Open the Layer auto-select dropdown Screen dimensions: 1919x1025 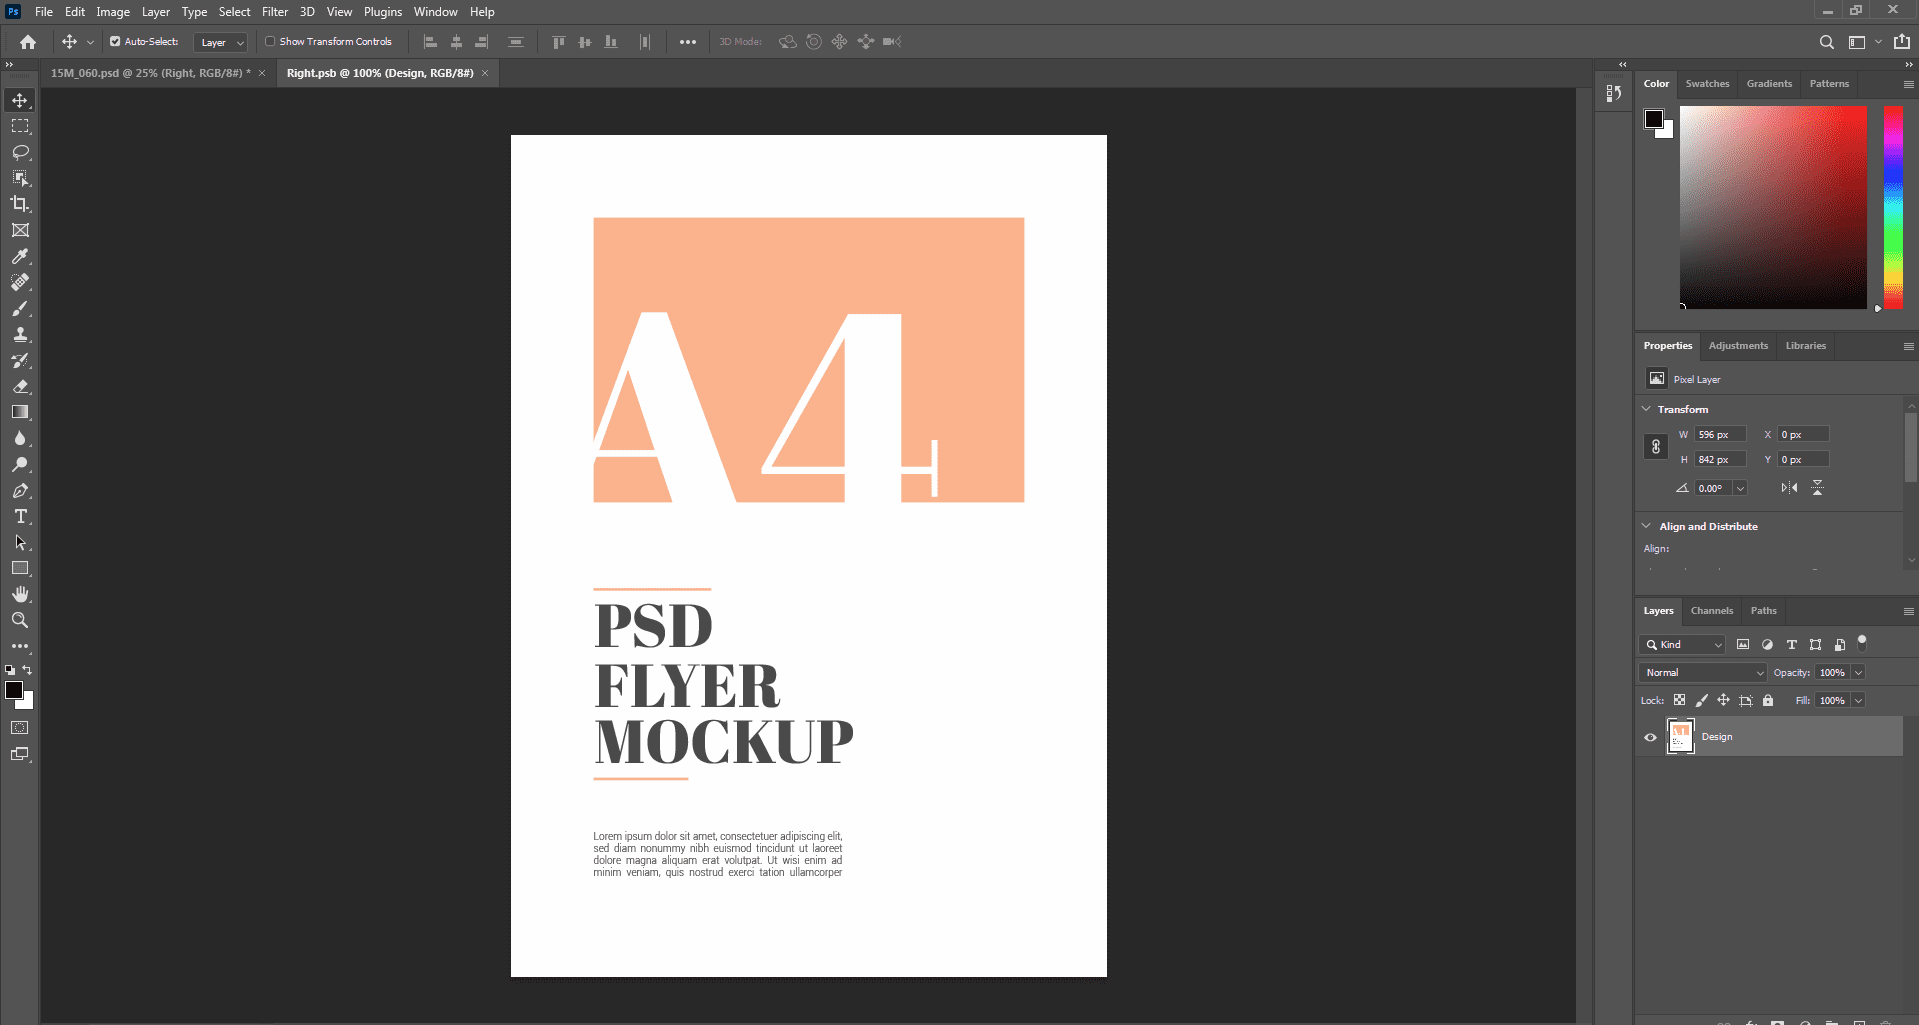220,42
